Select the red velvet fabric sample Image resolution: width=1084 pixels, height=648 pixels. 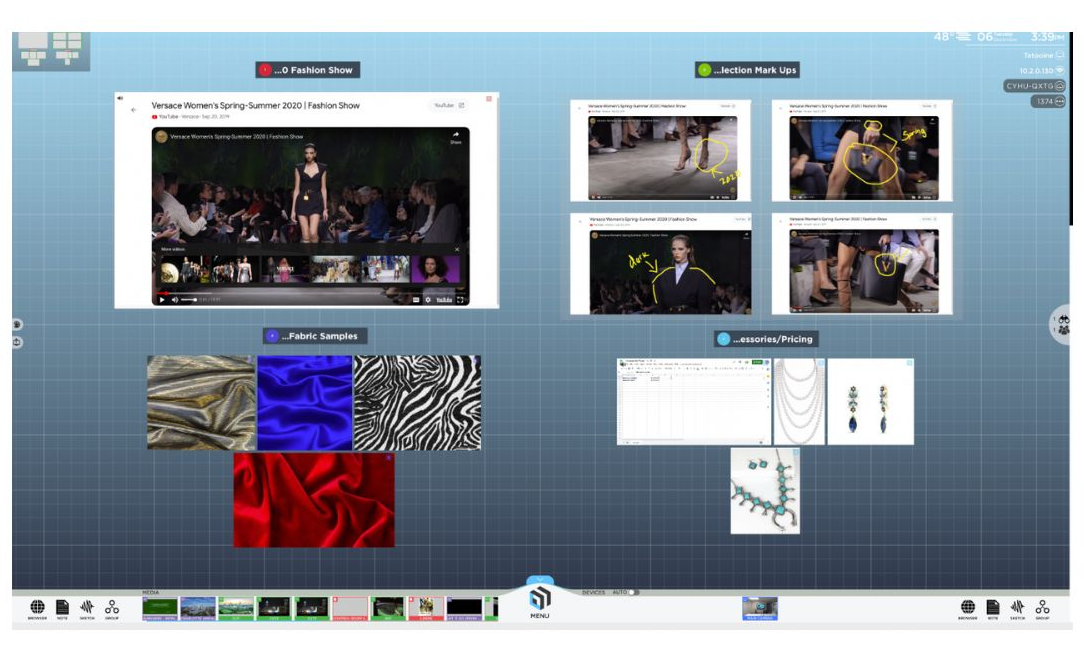pos(314,500)
